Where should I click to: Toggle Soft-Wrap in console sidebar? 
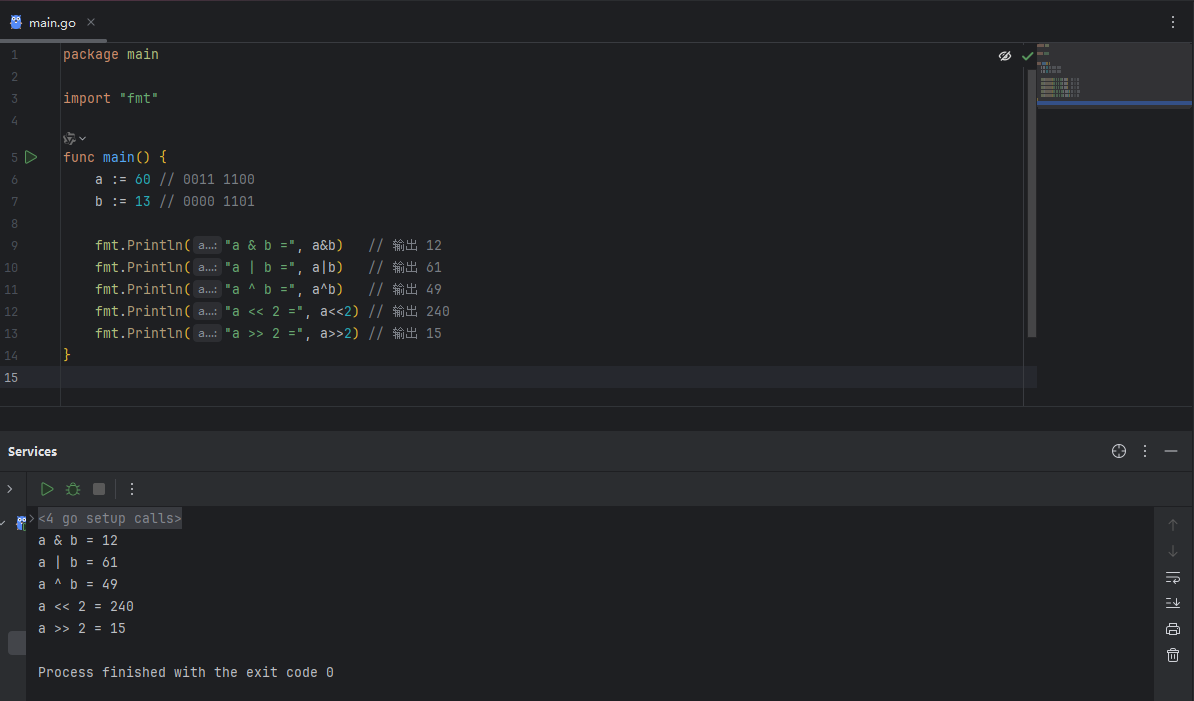pyautogui.click(x=1173, y=577)
